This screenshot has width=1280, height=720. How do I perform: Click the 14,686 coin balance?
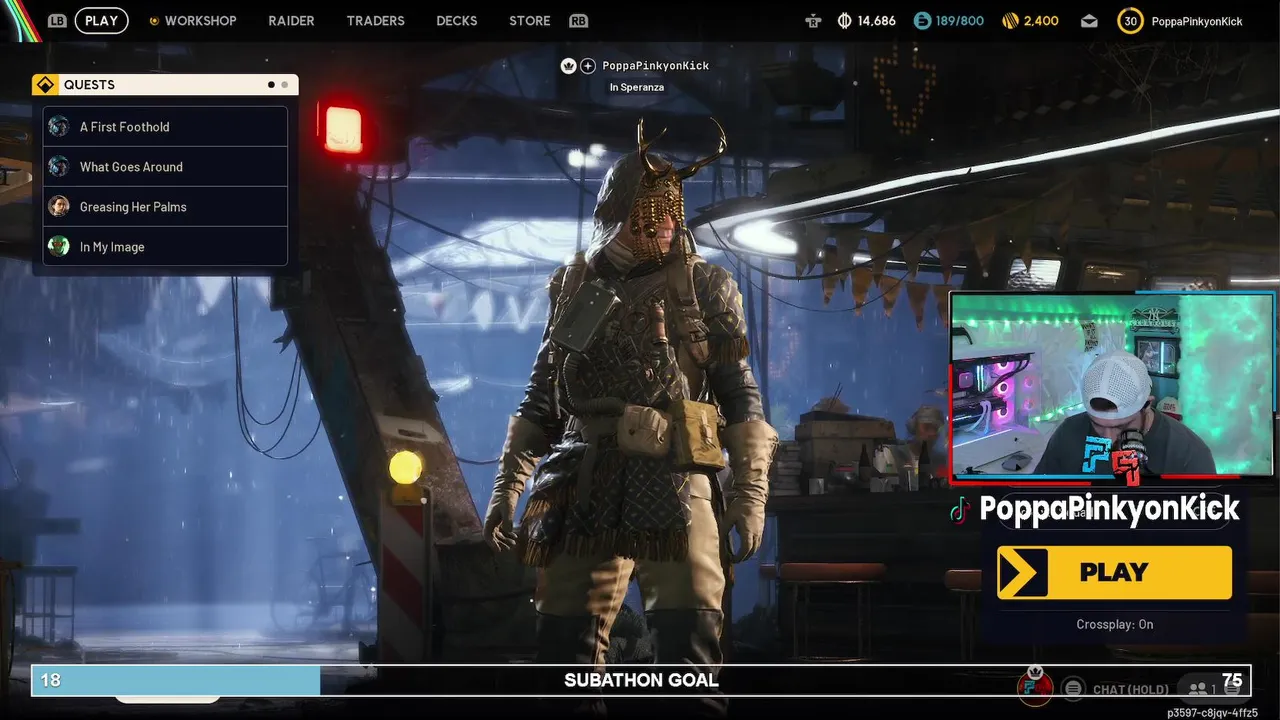tap(877, 21)
